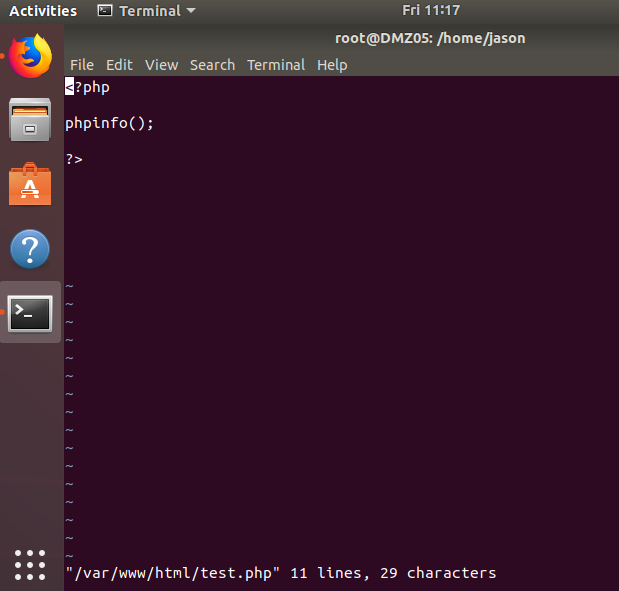The height and width of the screenshot is (591, 619).
Task: Click the "11 lines, 29 characters" status text
Action: tap(393, 573)
